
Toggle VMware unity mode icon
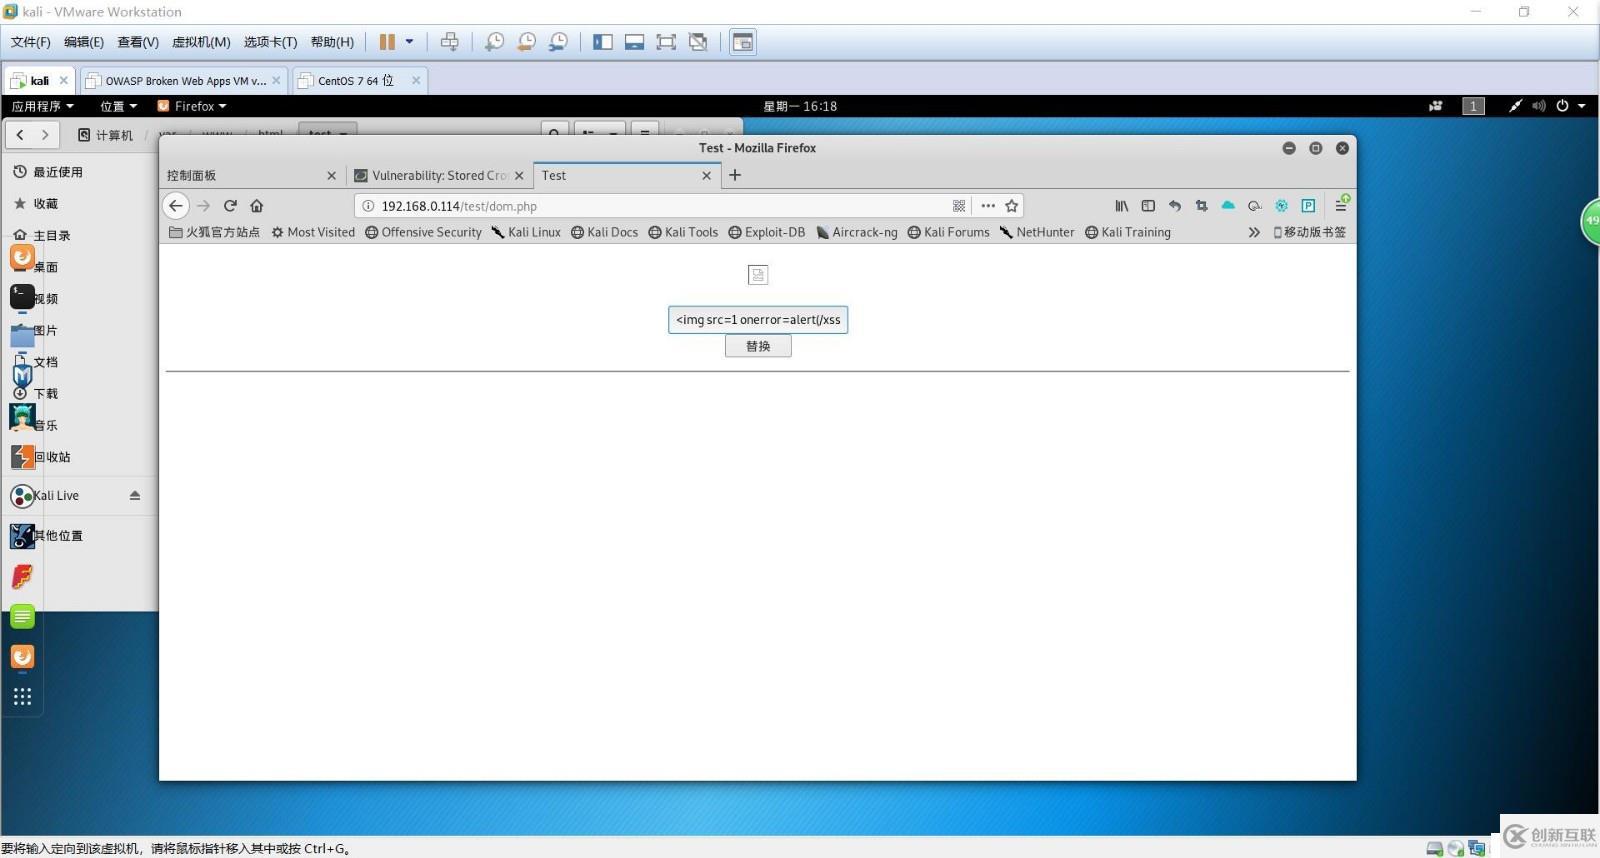[x=698, y=42]
